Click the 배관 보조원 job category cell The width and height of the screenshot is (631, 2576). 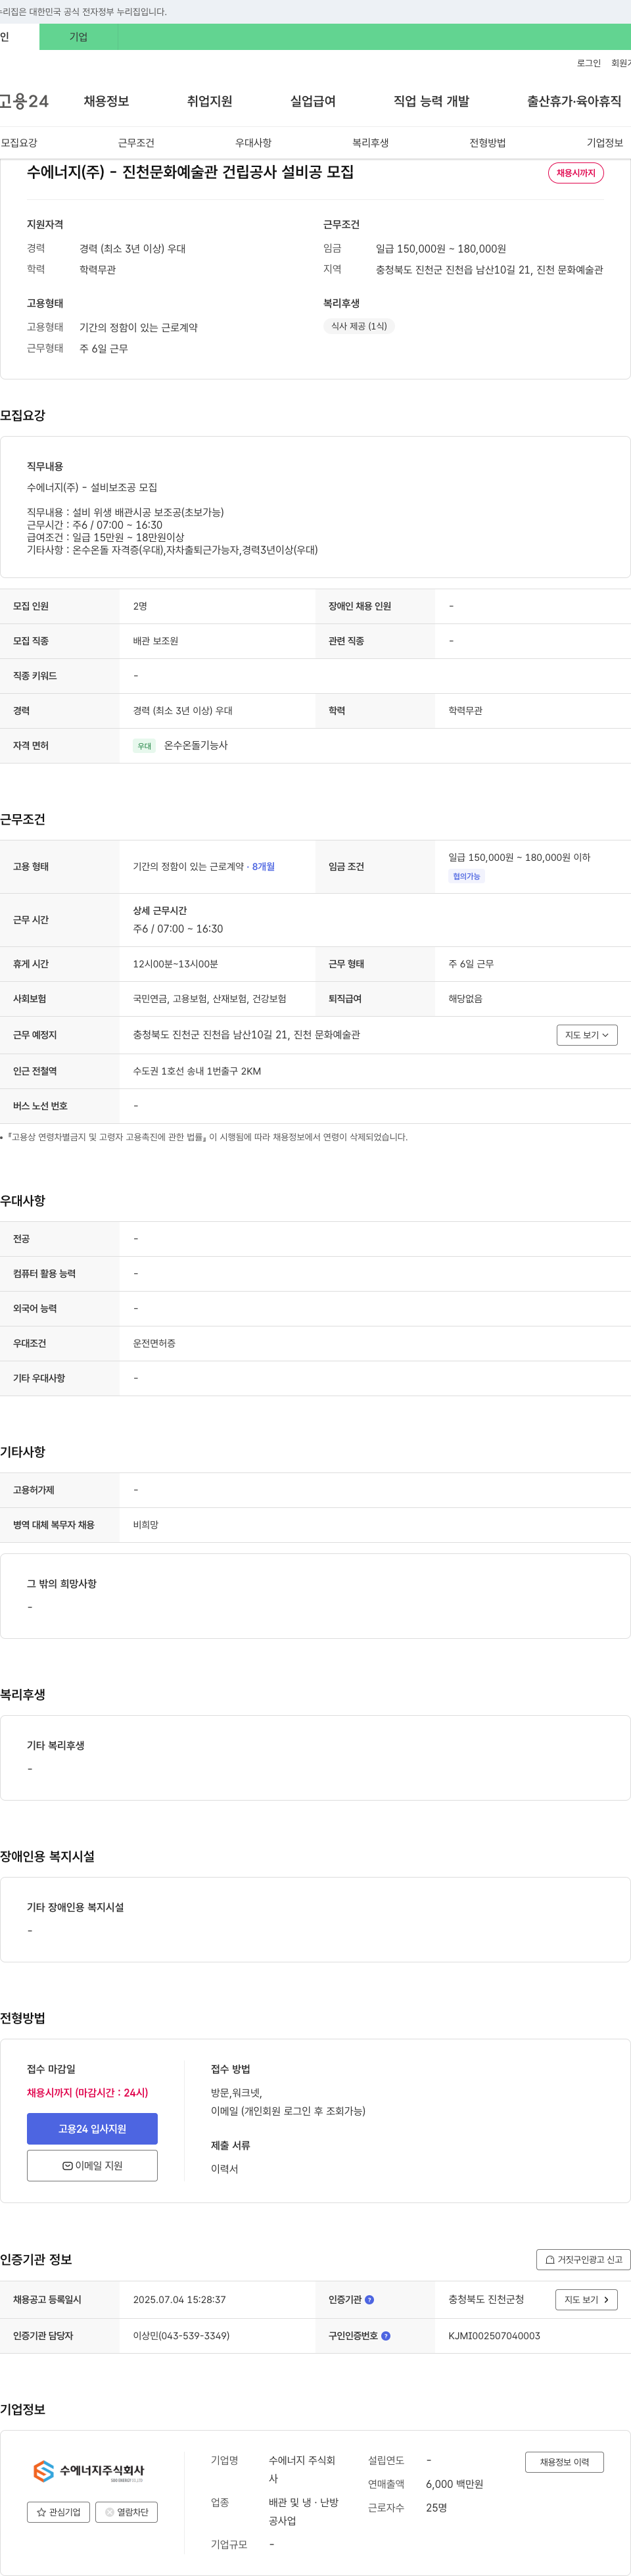pos(155,641)
